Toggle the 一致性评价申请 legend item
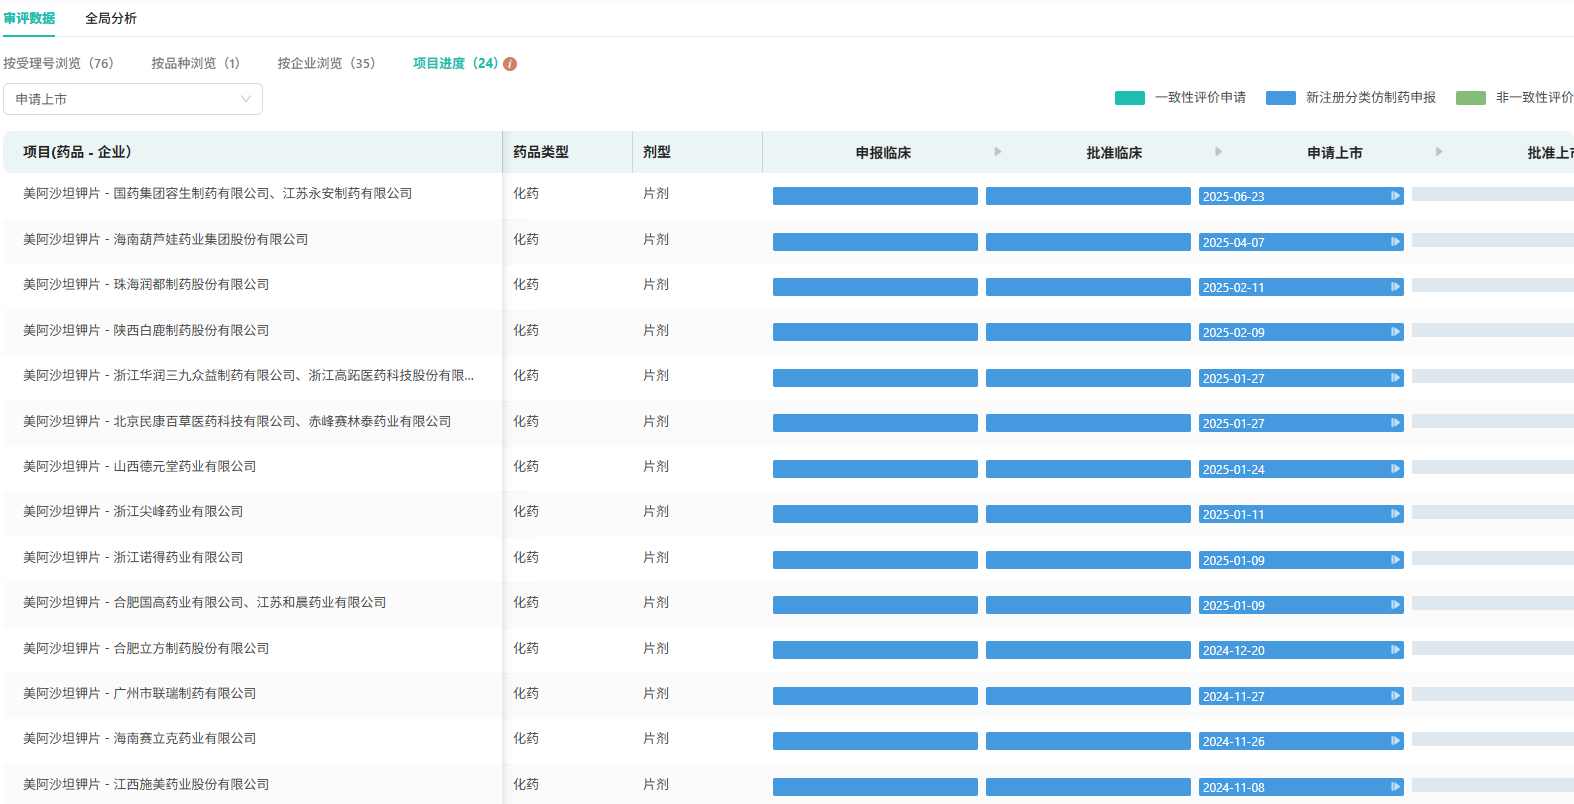The height and width of the screenshot is (804, 1574). [x=1180, y=98]
